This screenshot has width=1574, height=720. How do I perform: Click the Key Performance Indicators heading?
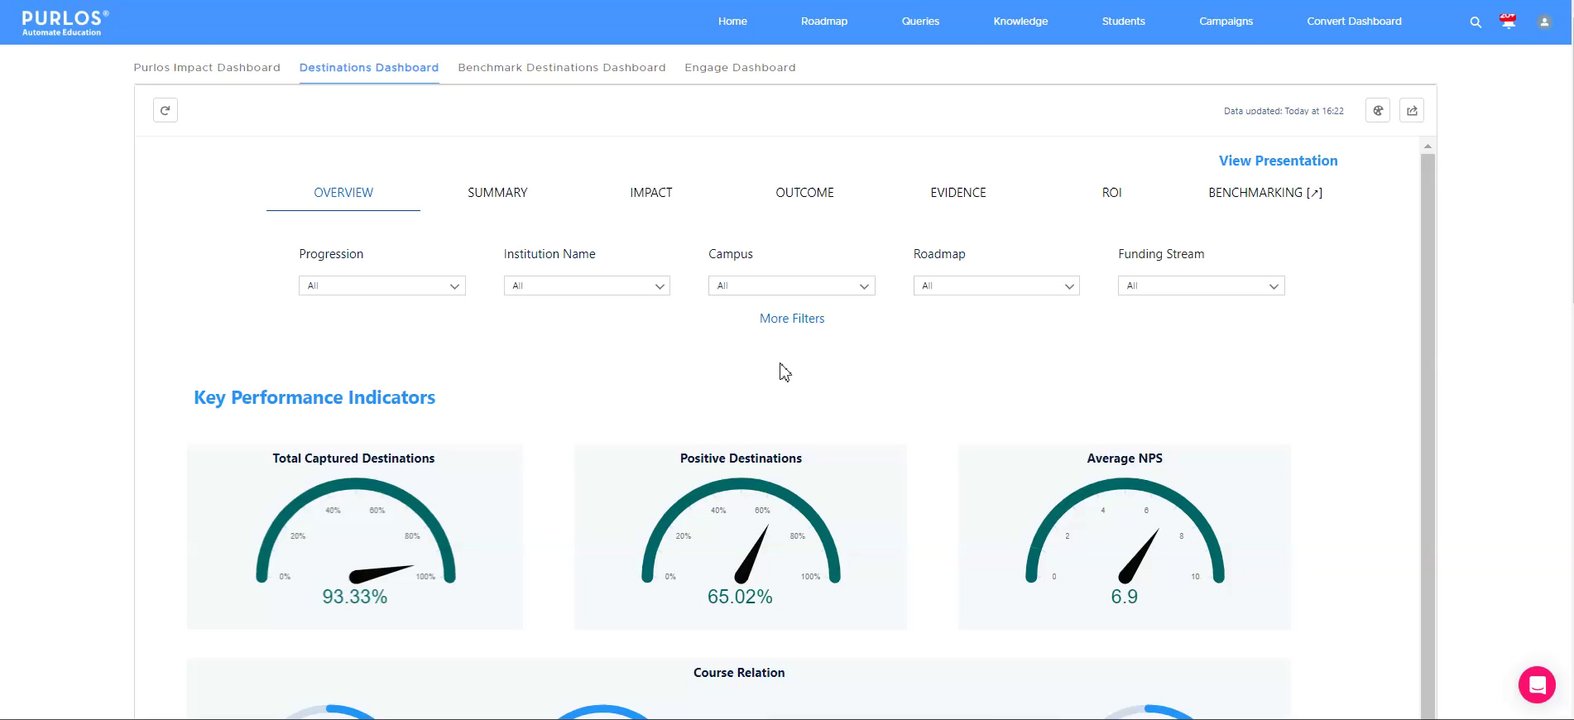point(314,398)
